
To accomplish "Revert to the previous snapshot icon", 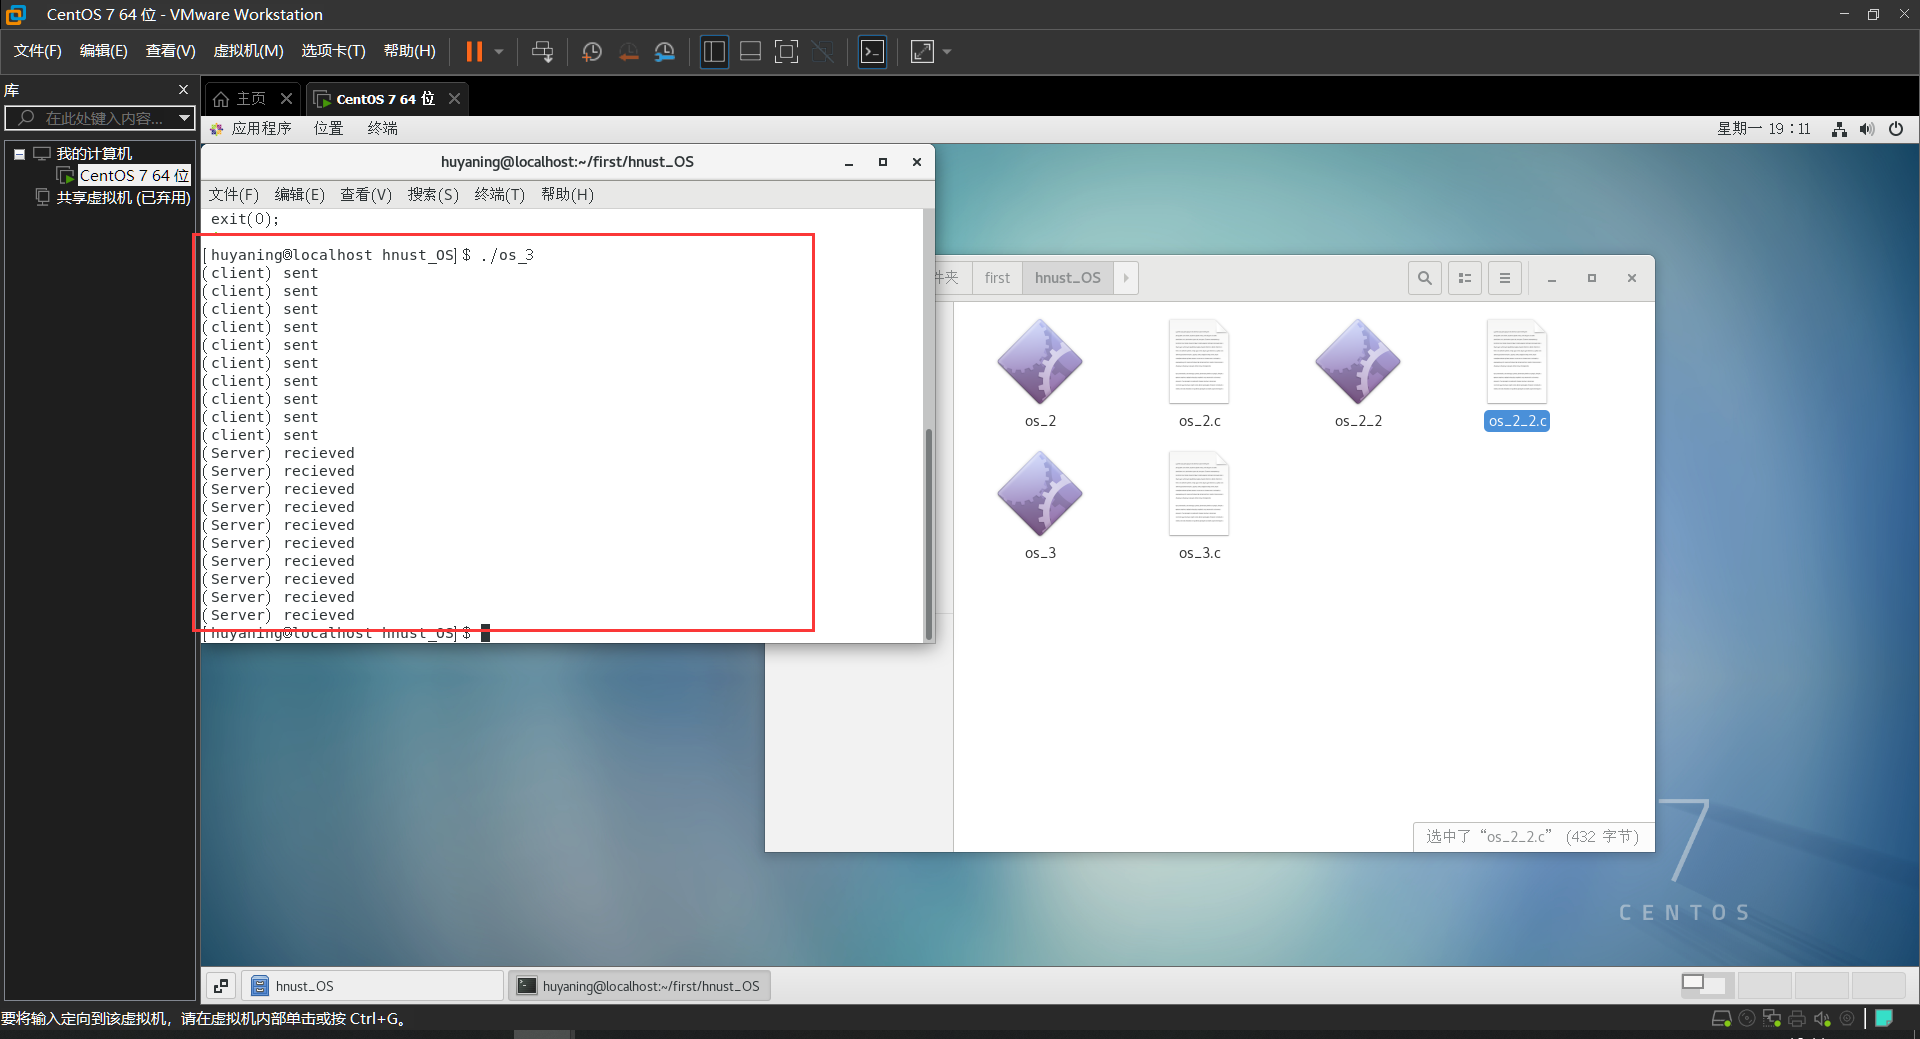I will (x=629, y=52).
